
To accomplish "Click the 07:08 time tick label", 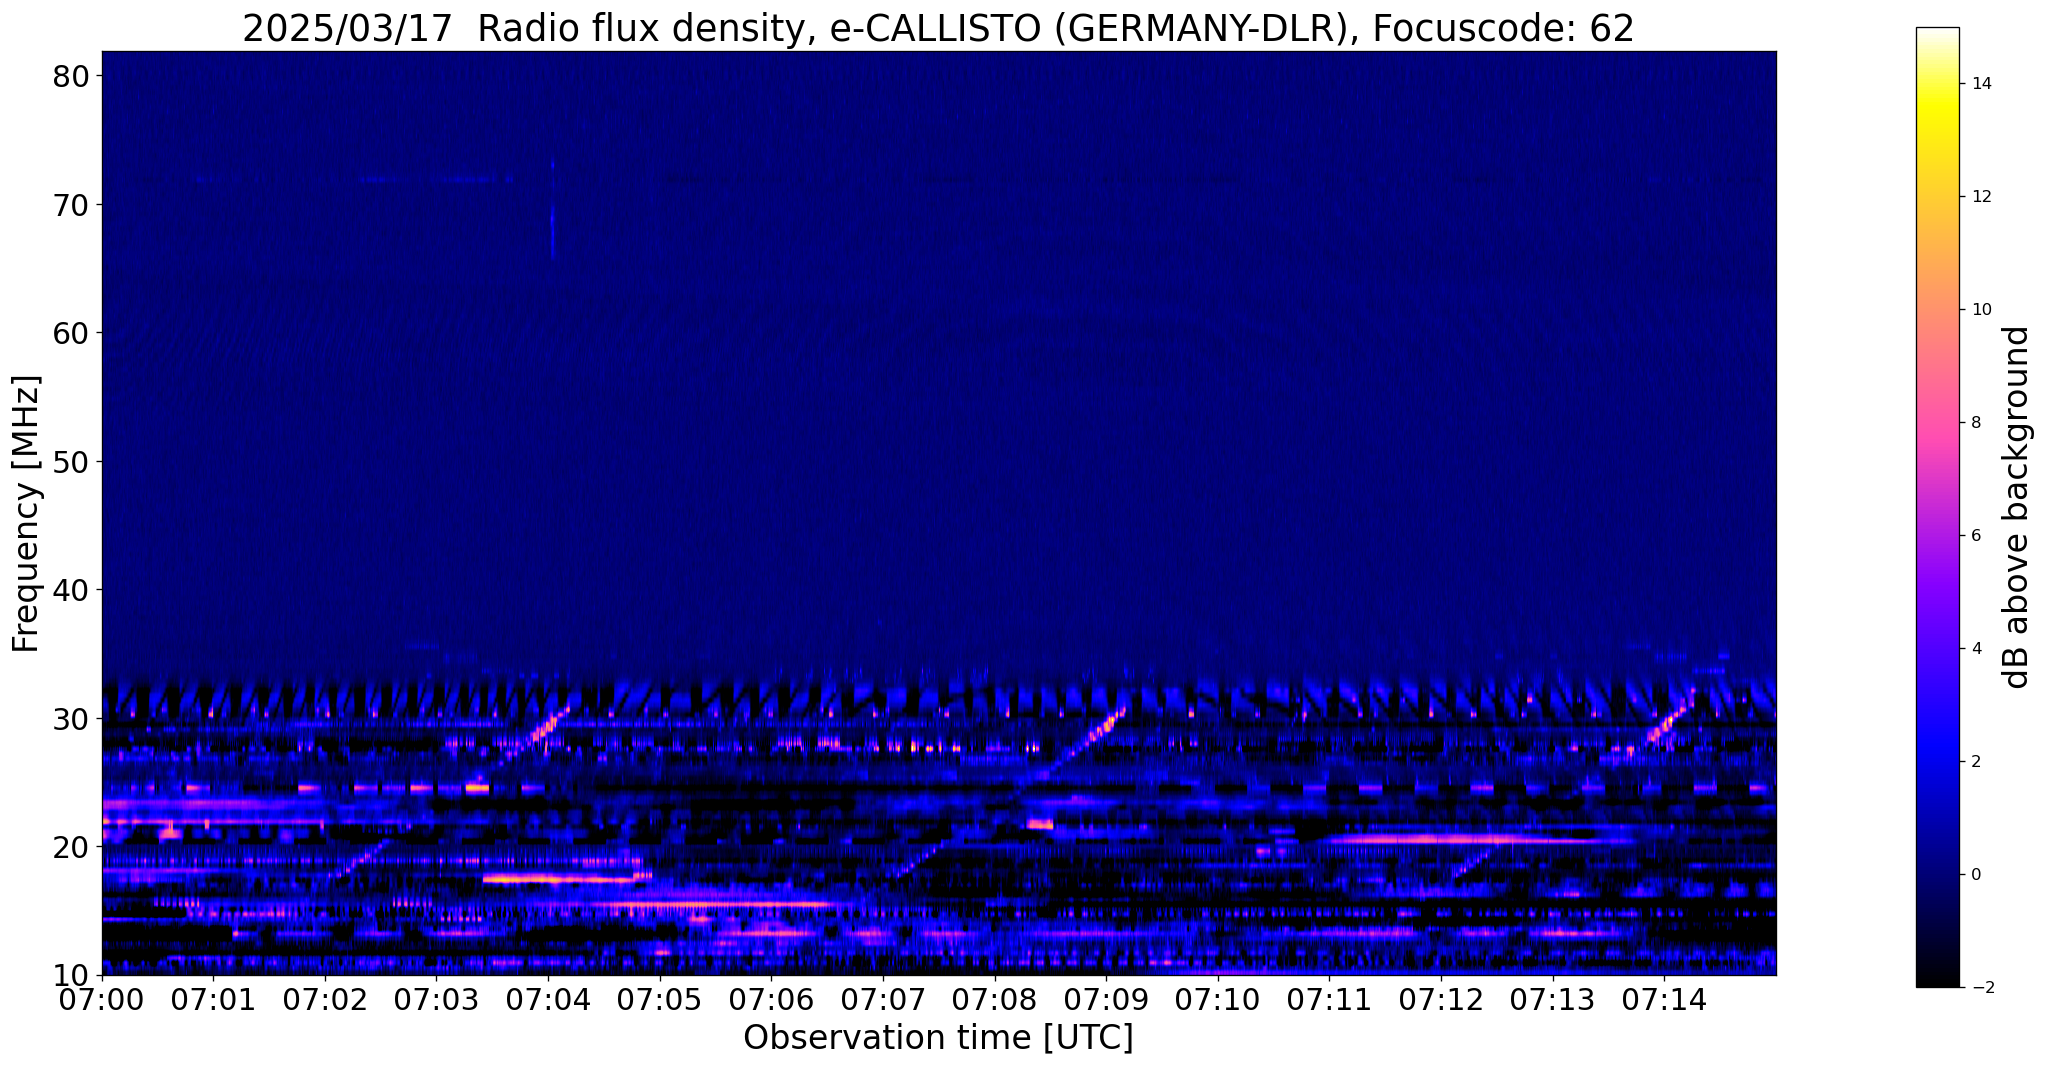I will point(994,999).
